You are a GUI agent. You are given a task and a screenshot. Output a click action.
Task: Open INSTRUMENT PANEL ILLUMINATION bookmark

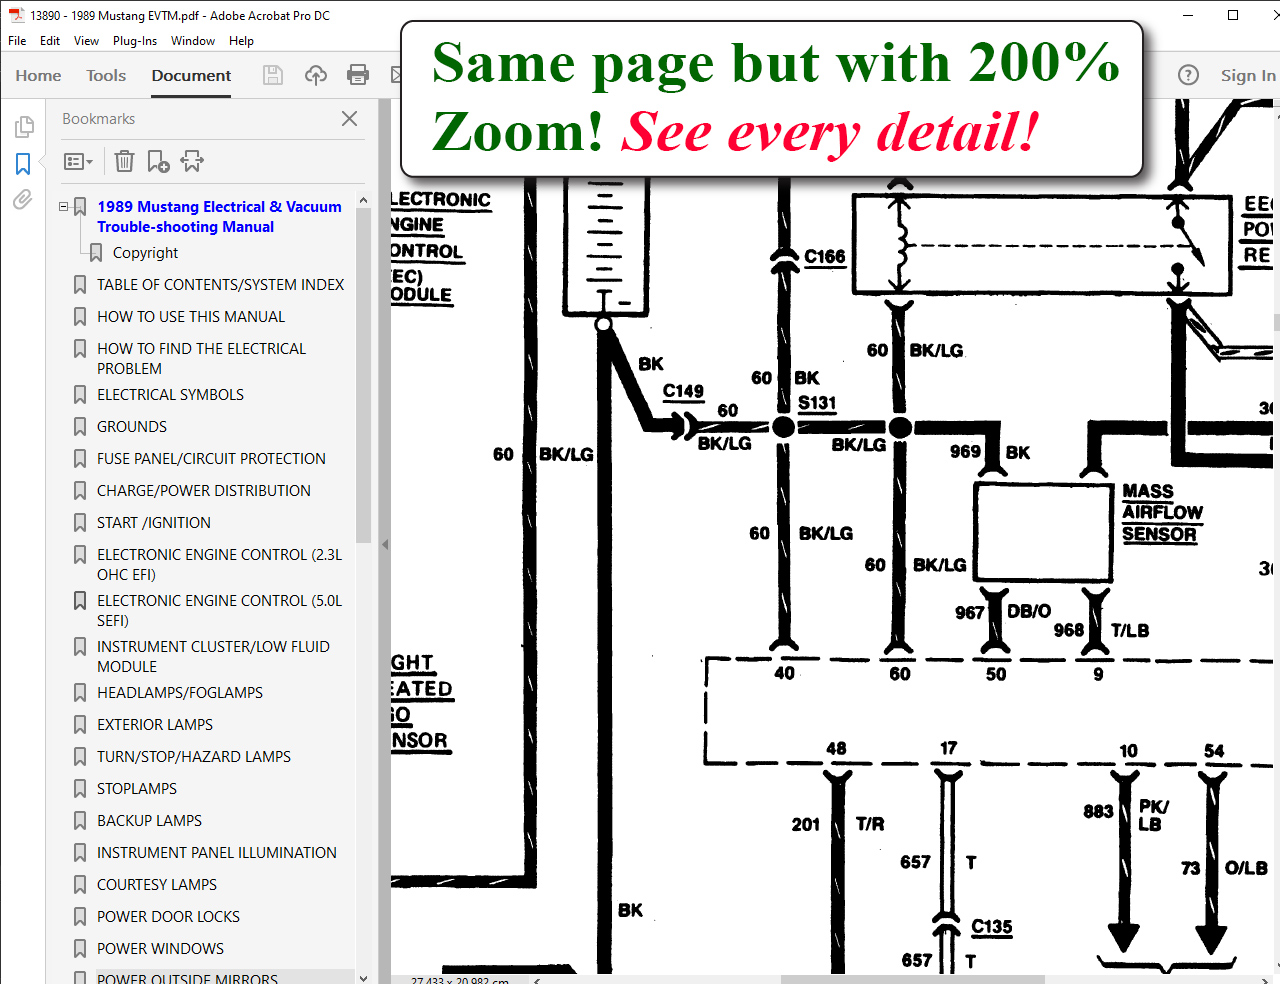point(217,853)
